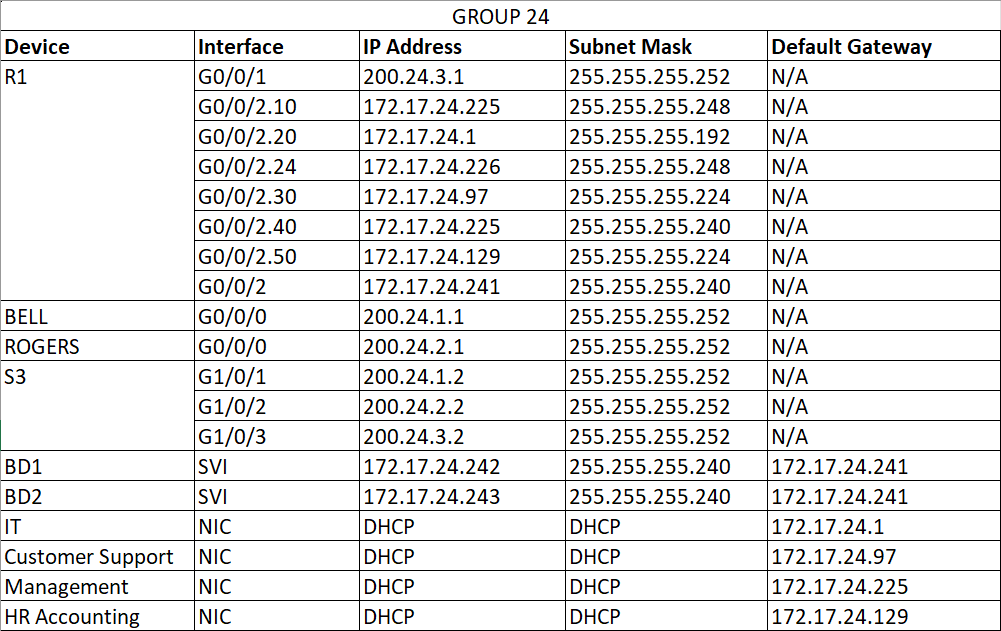Select the G0/0/2.50 interface cell

(277, 257)
